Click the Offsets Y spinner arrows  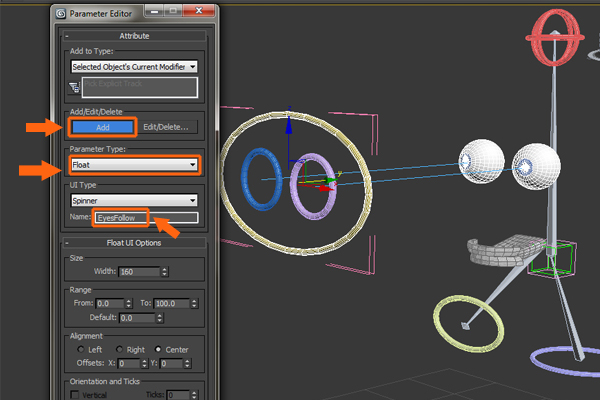(187, 364)
